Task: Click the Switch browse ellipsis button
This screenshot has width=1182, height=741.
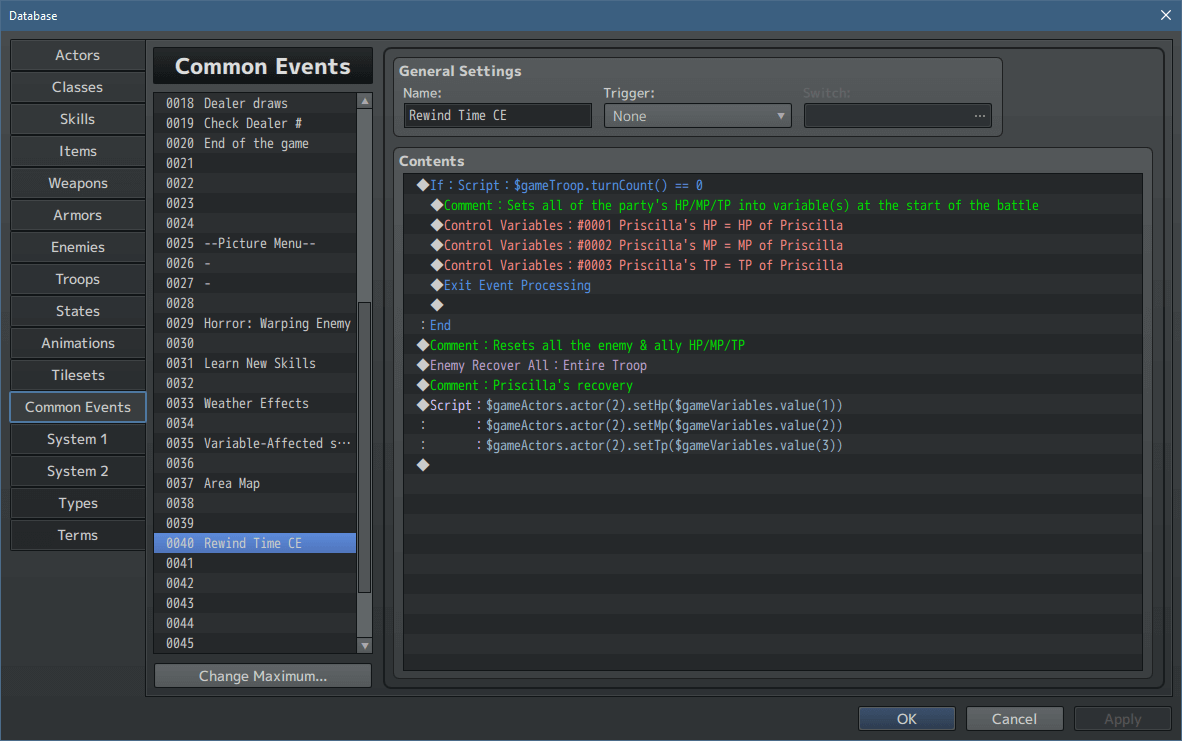Action: coord(979,115)
